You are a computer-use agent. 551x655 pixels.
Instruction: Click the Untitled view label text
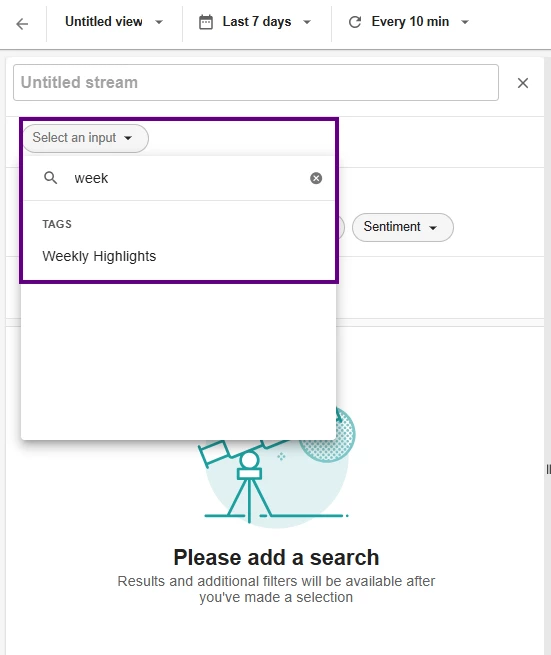(104, 22)
